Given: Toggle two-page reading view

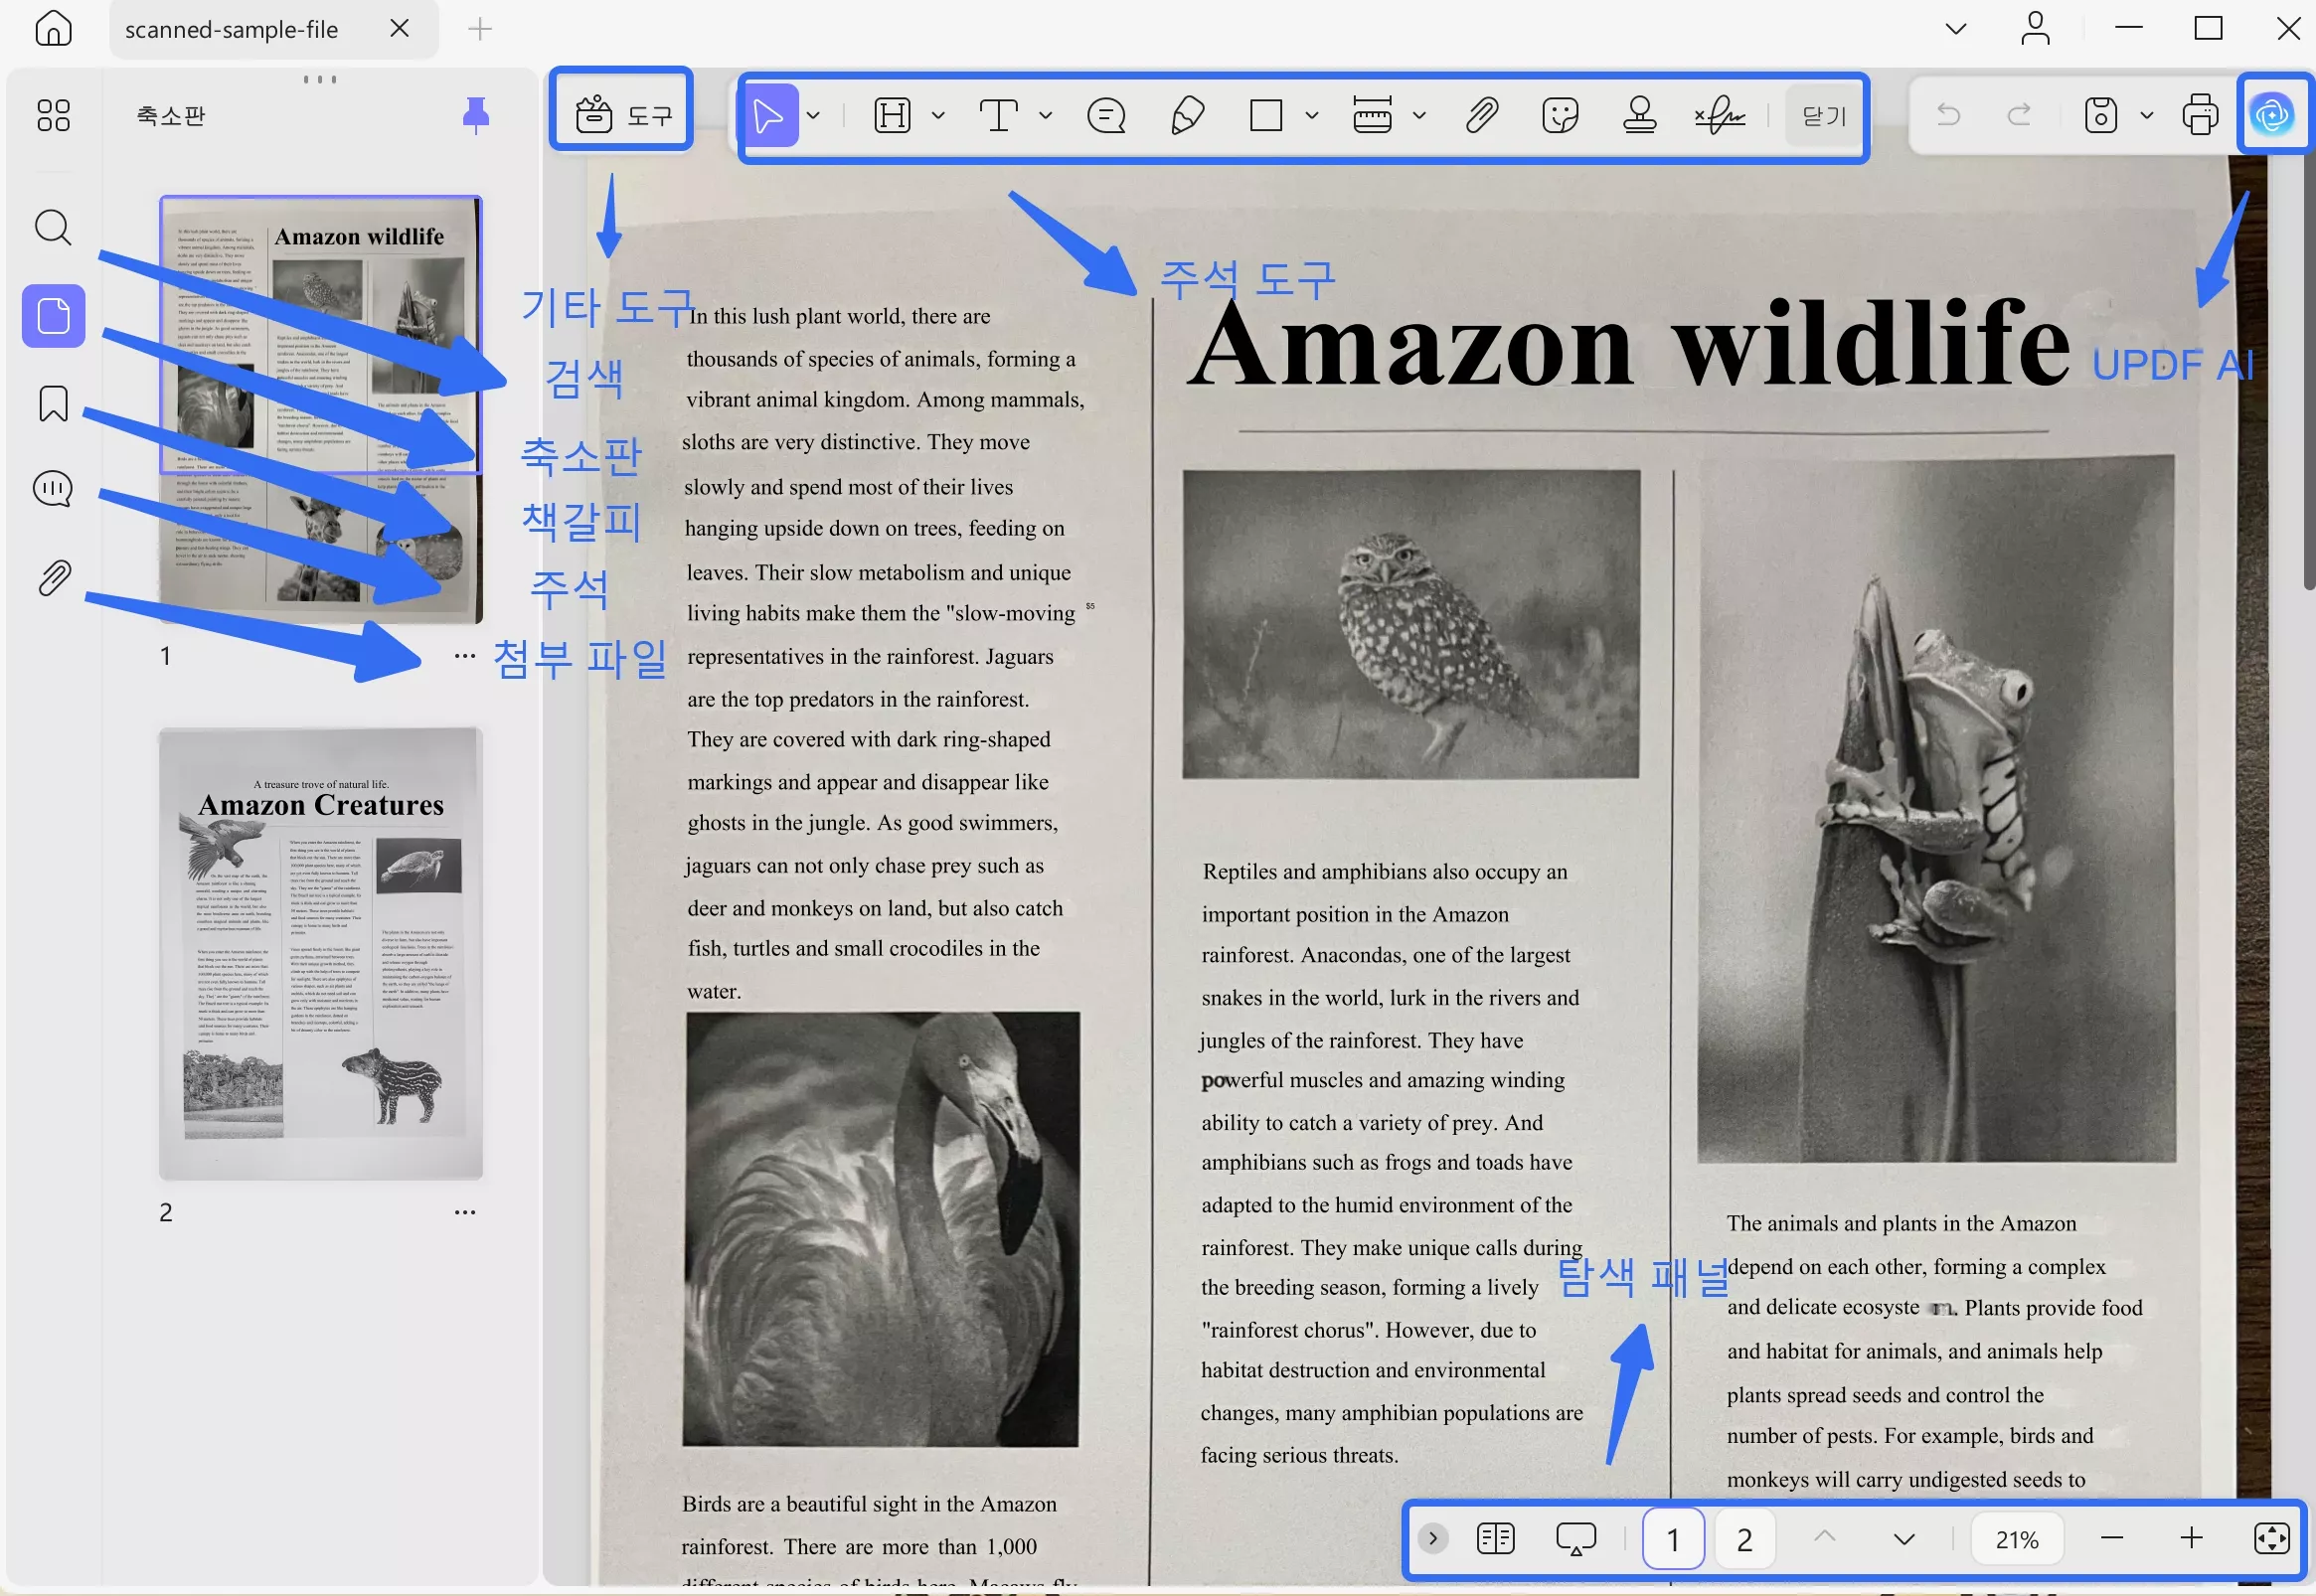Looking at the screenshot, I should (1495, 1538).
